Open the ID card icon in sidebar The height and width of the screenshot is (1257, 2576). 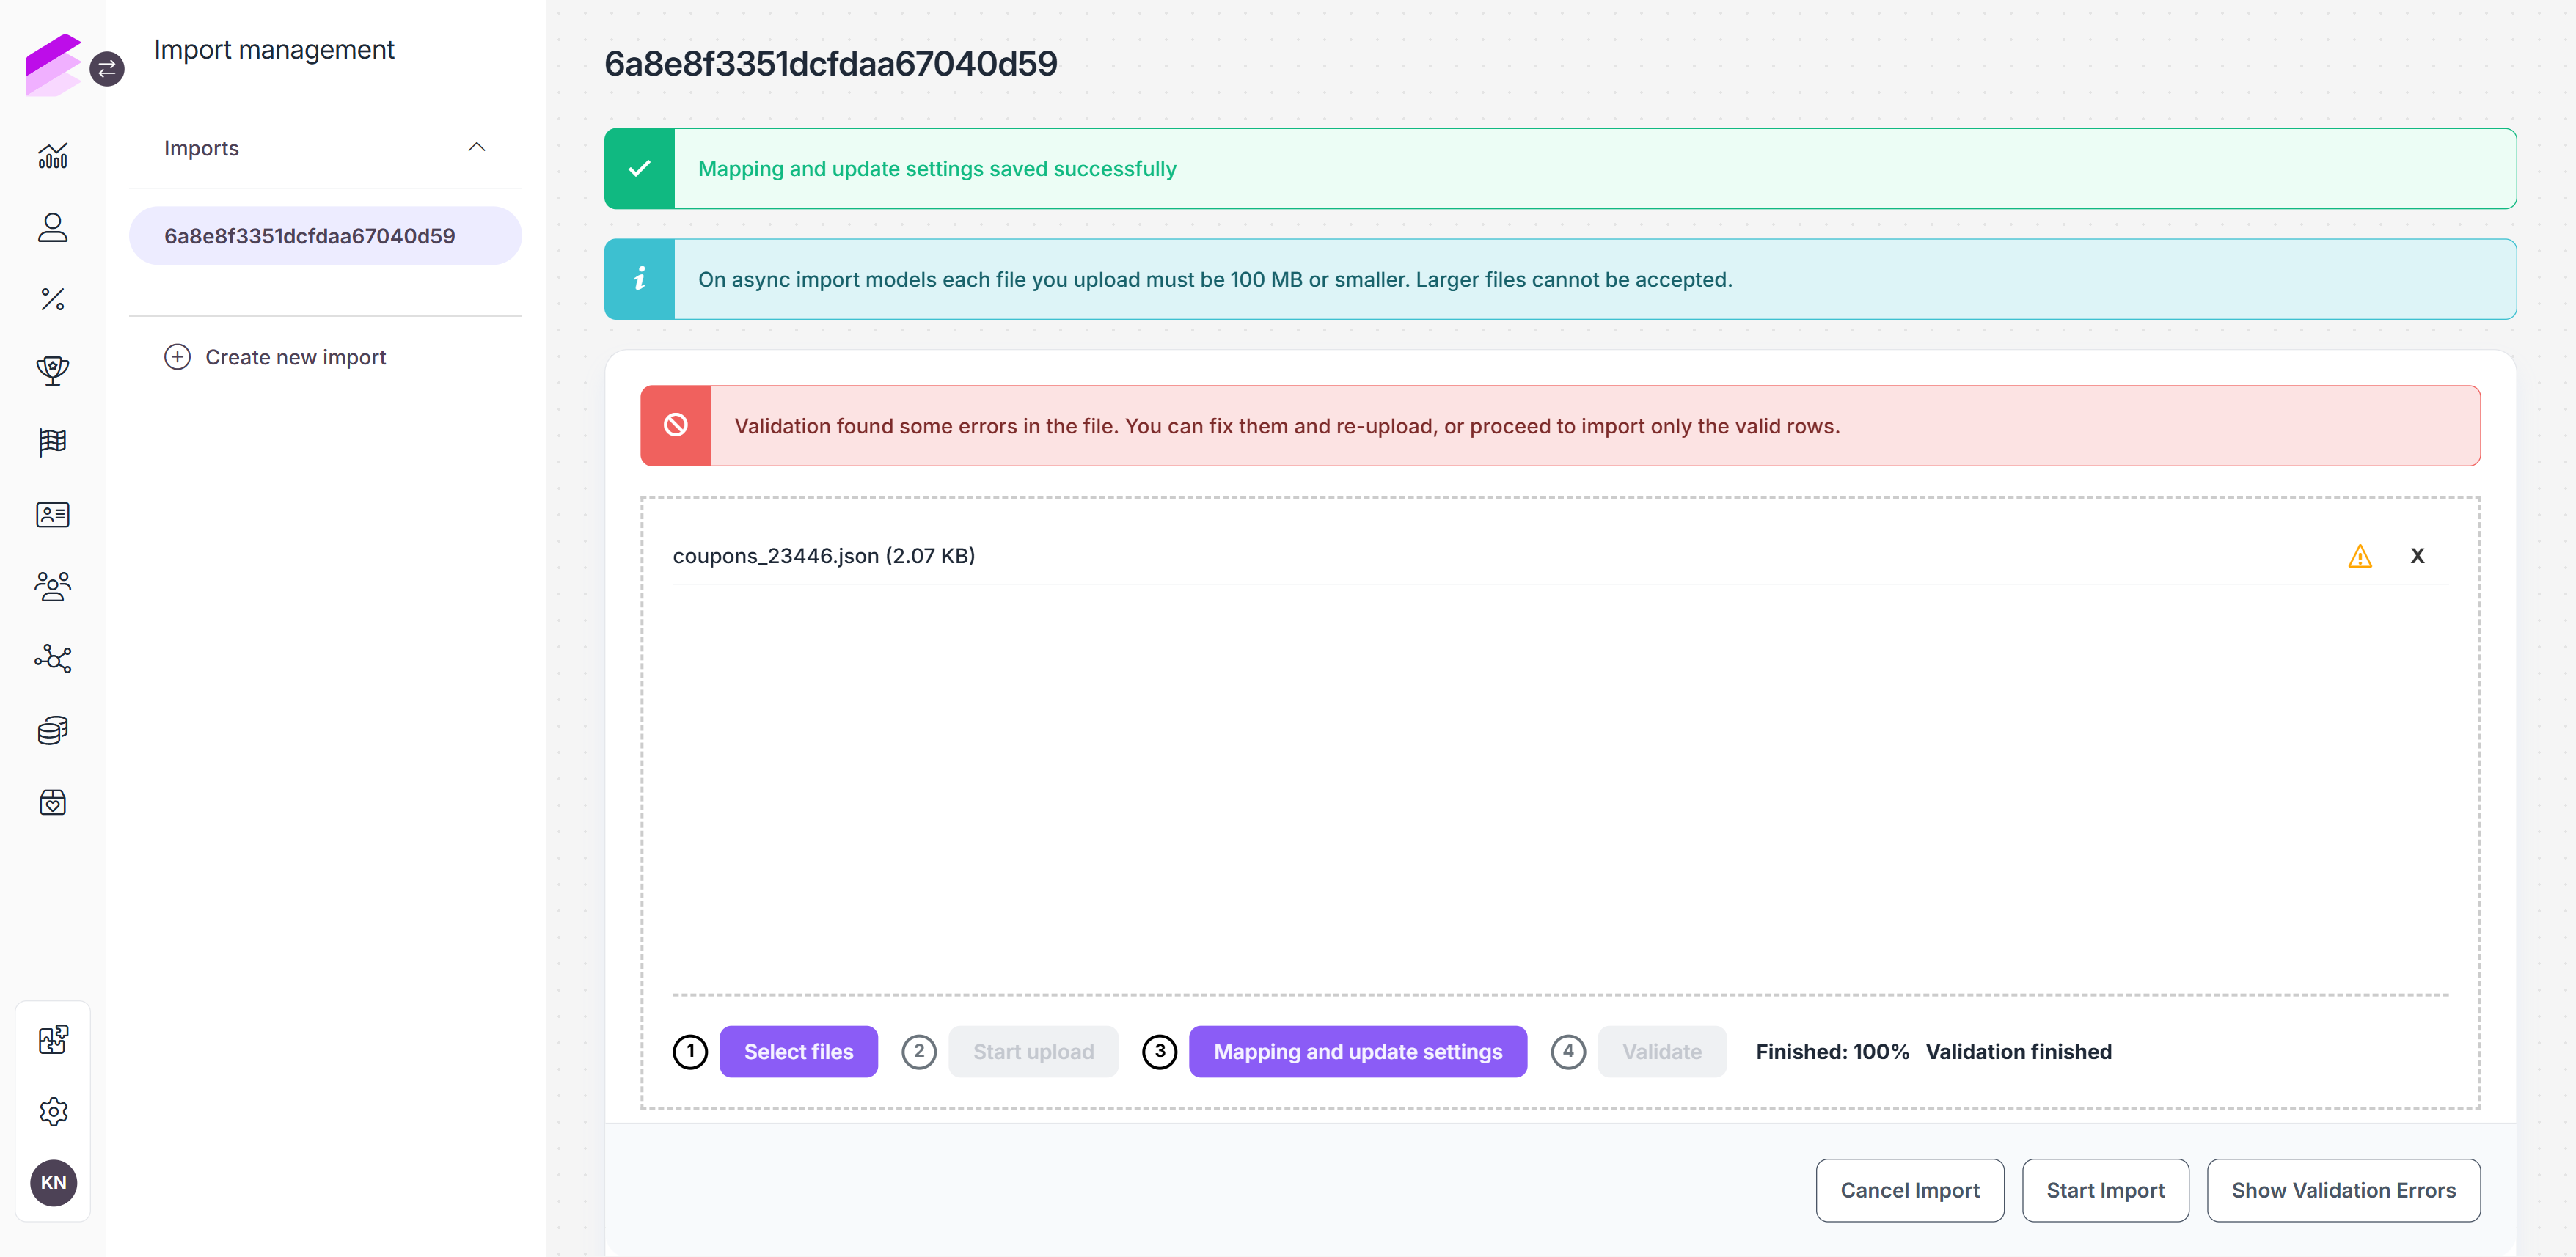tap(53, 514)
